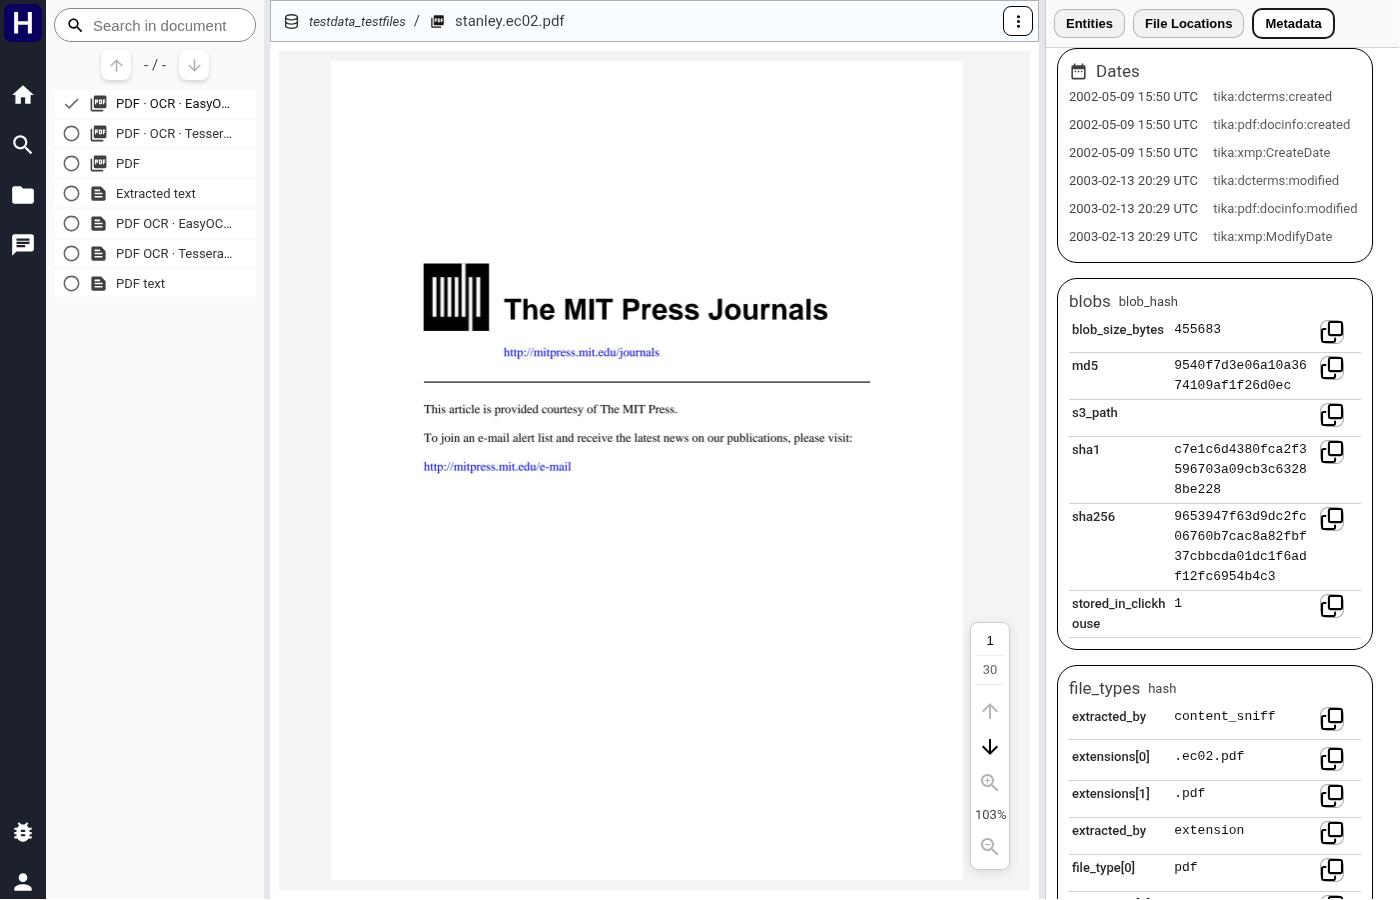The width and height of the screenshot is (1400, 900).
Task: Open the chat icon in left sidebar
Action: [23, 245]
